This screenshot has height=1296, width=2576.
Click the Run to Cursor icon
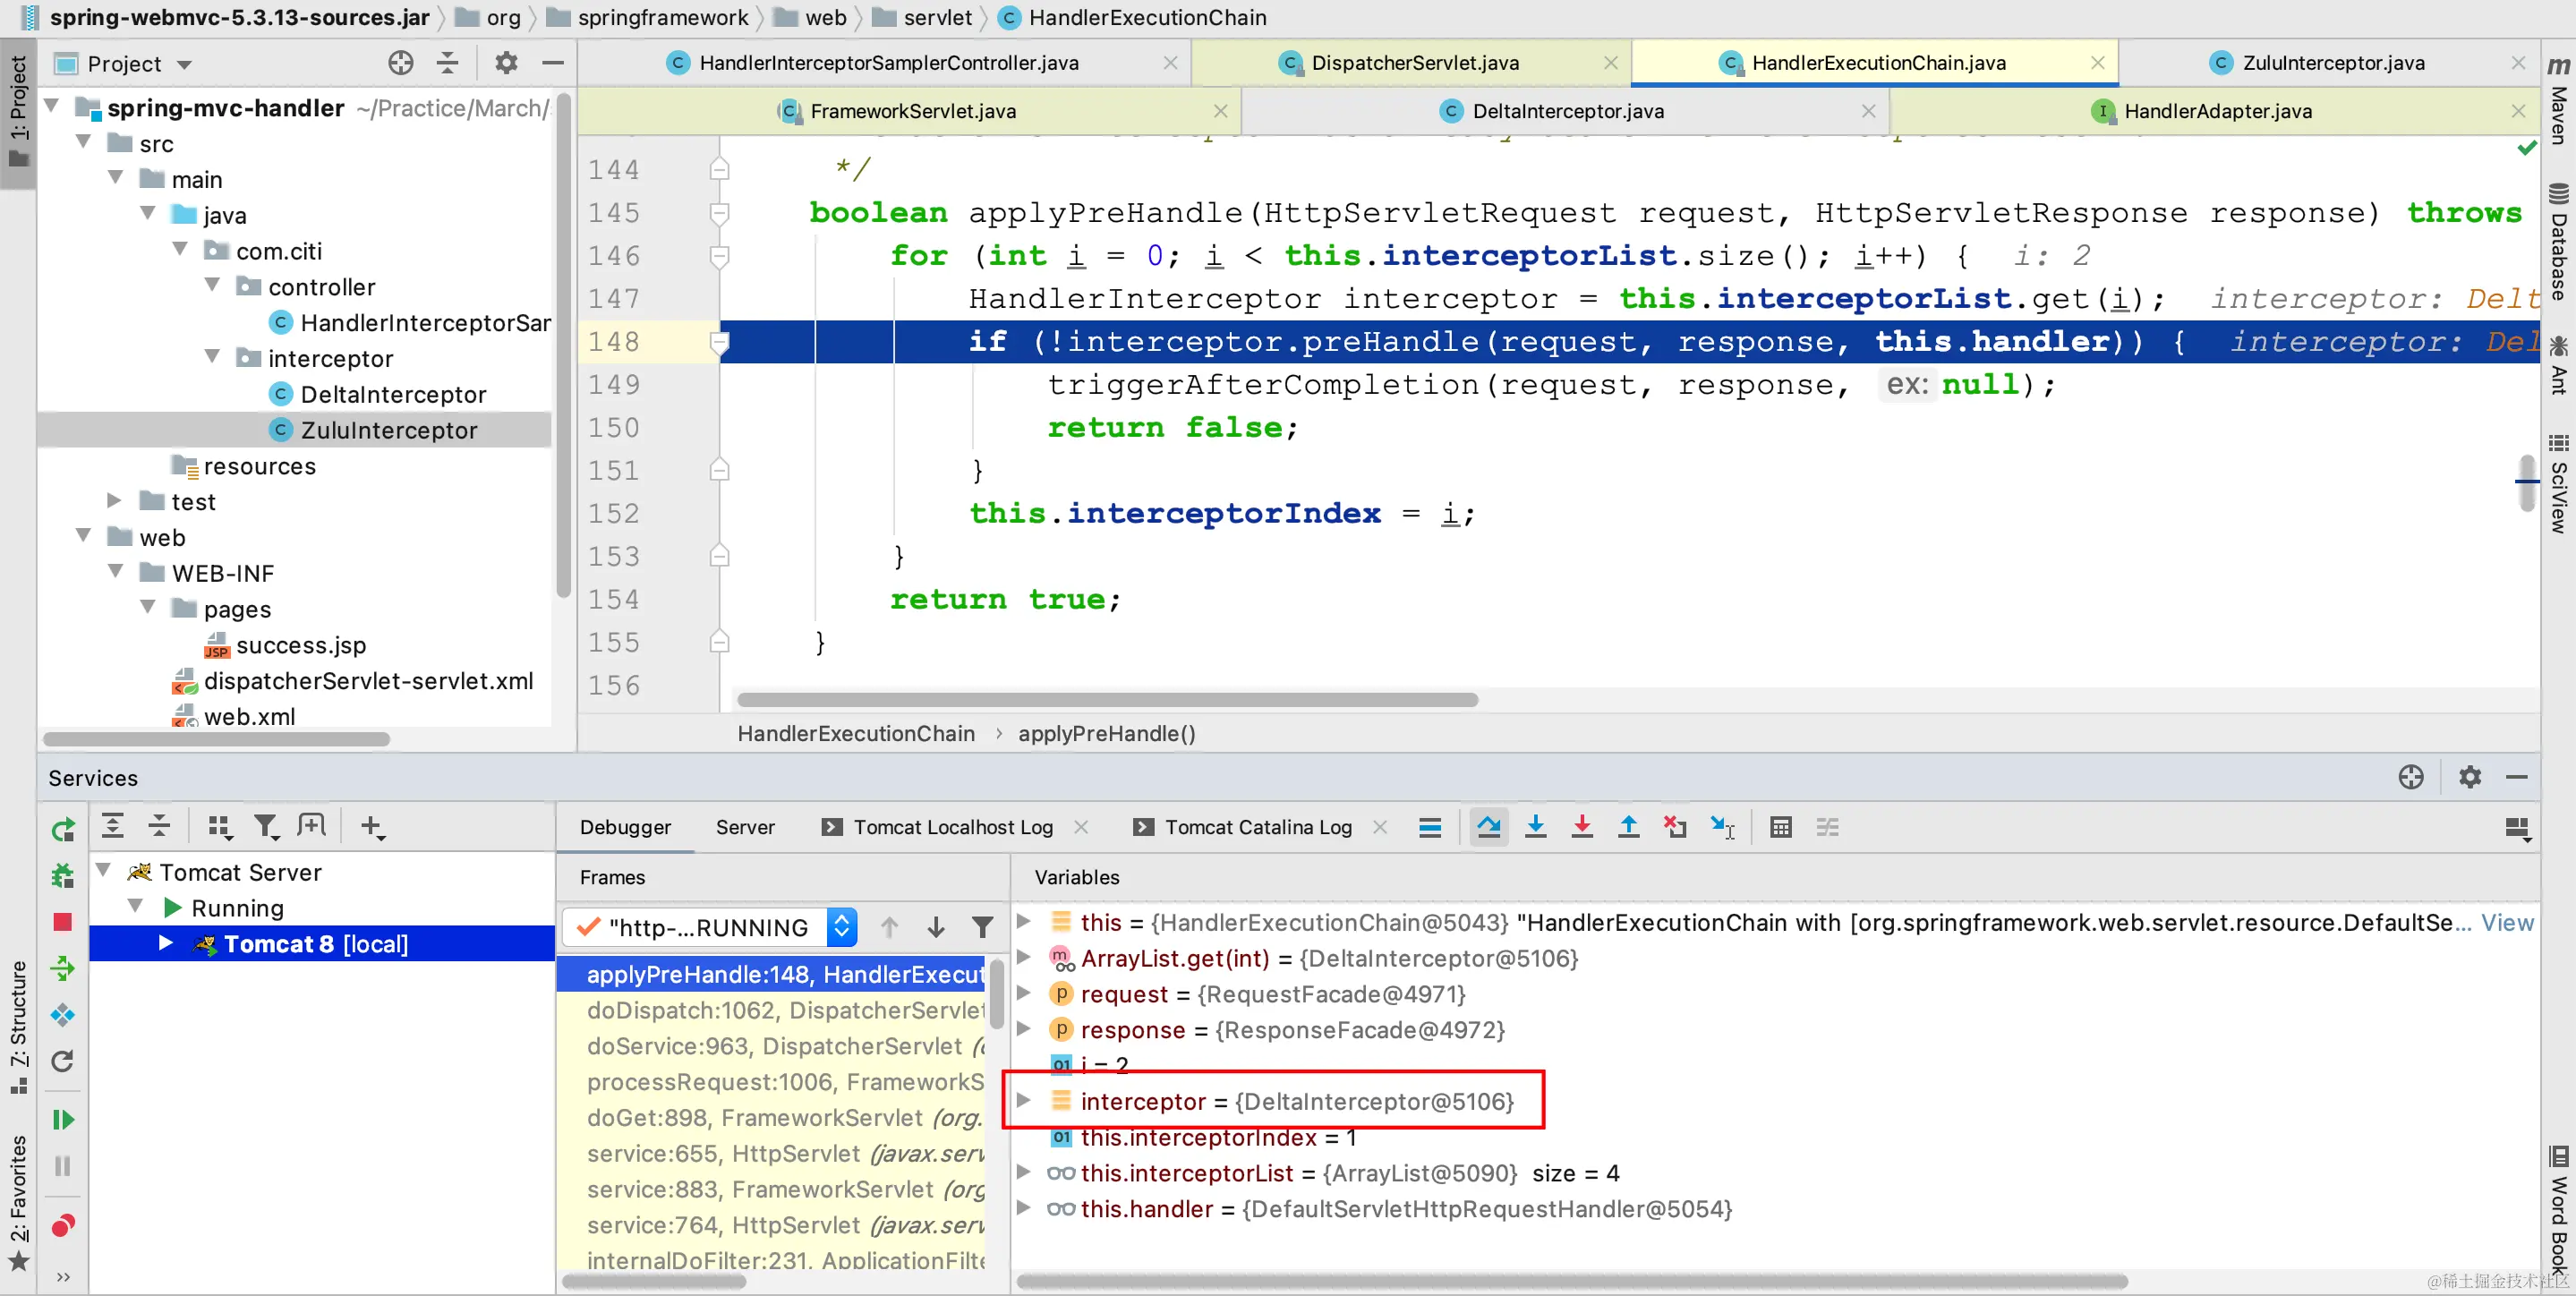[x=1722, y=827]
